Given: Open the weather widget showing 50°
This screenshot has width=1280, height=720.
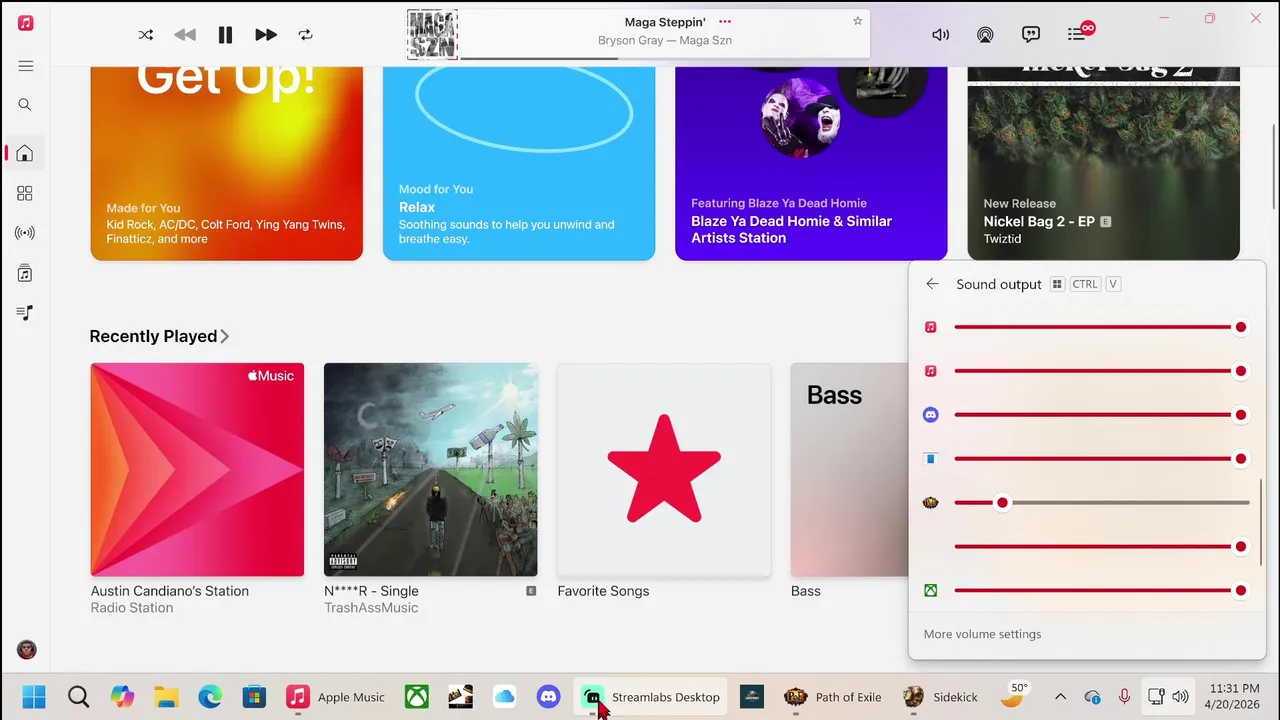Looking at the screenshot, I should tap(1014, 695).
